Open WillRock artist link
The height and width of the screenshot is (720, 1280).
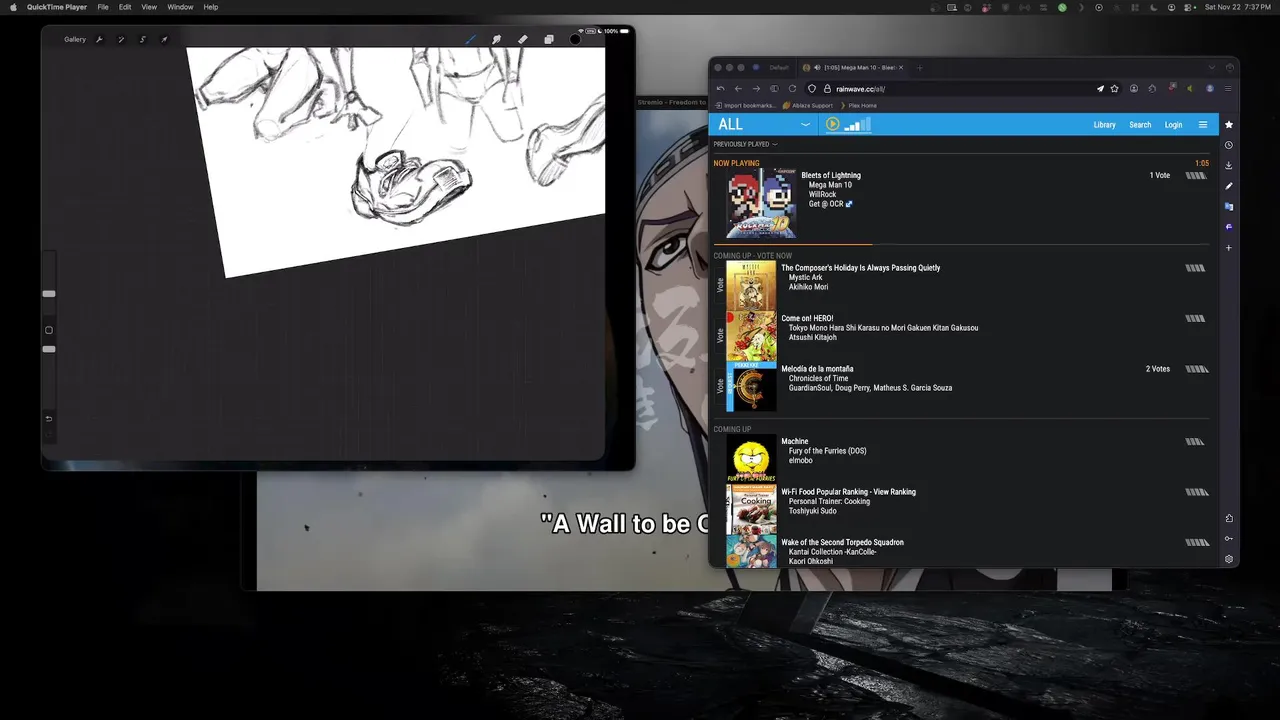[x=822, y=195]
